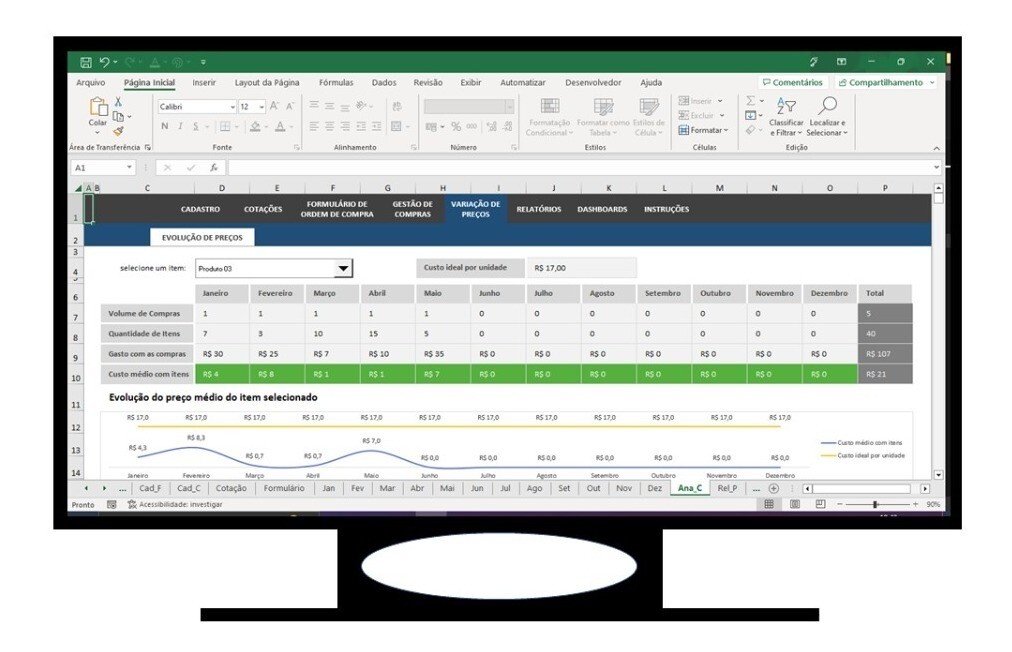The image size is (1012, 652).
Task: Switch to page layout view in status bar
Action: pos(795,504)
